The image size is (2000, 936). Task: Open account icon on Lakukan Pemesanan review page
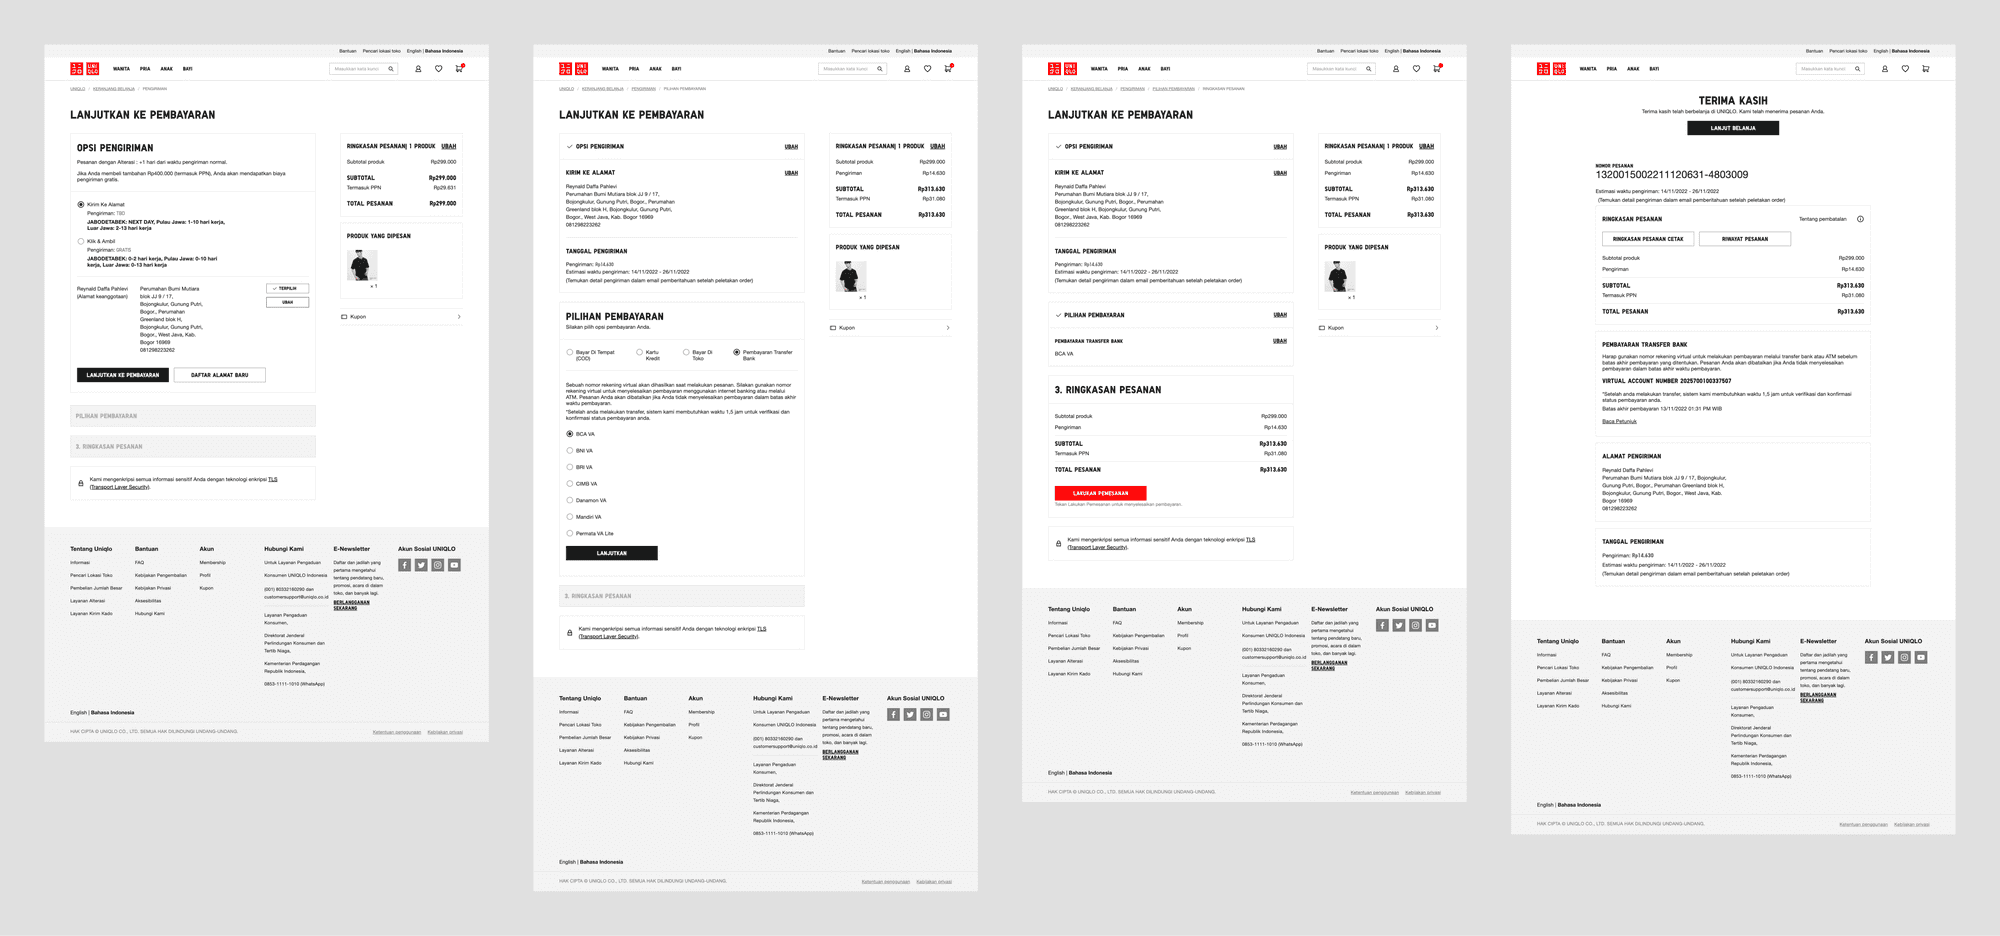pos(1396,69)
